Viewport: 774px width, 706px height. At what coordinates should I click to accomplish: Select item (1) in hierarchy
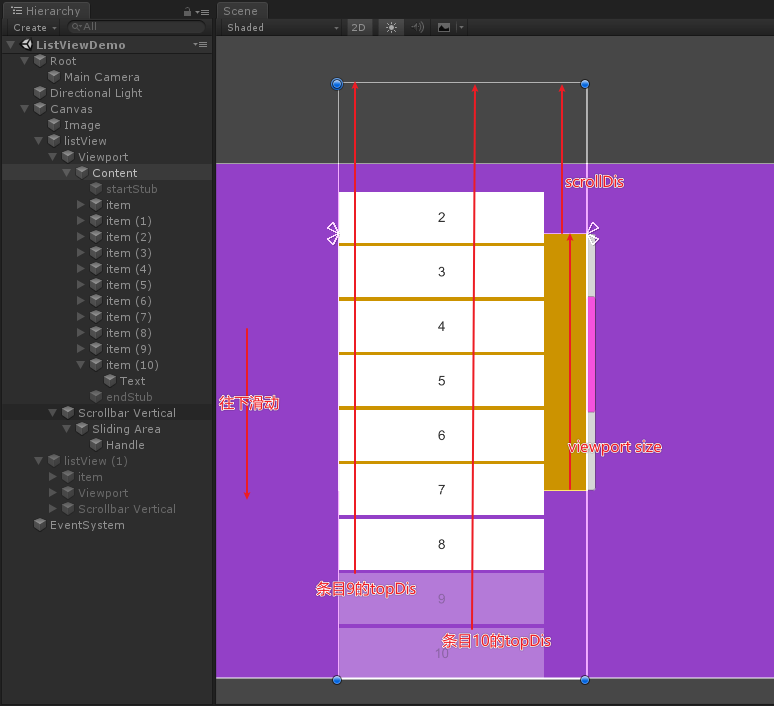pyautogui.click(x=128, y=221)
